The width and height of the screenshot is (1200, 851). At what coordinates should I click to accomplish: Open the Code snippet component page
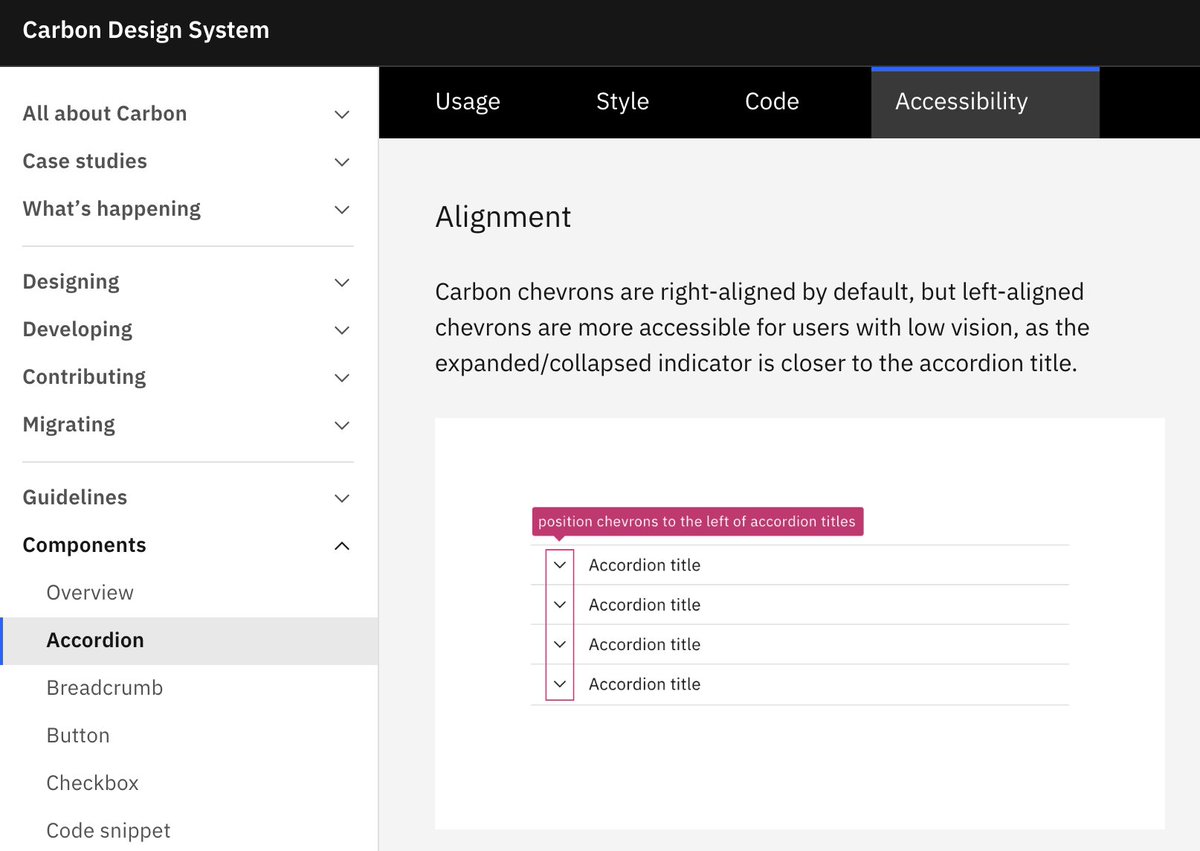(x=109, y=831)
